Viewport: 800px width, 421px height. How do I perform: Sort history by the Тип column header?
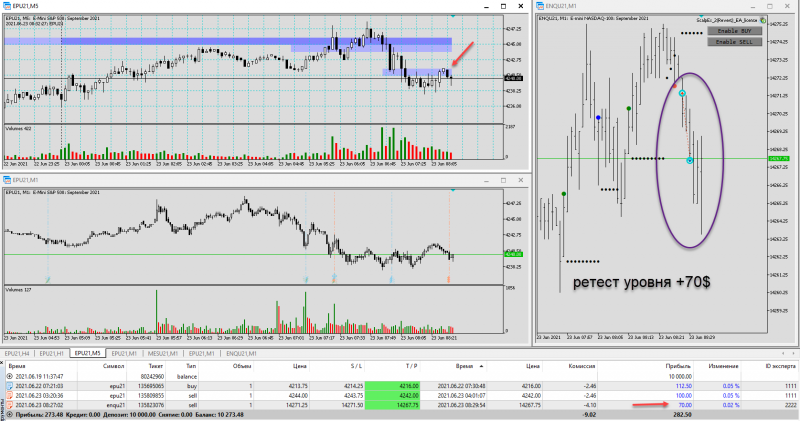pyautogui.click(x=191, y=366)
